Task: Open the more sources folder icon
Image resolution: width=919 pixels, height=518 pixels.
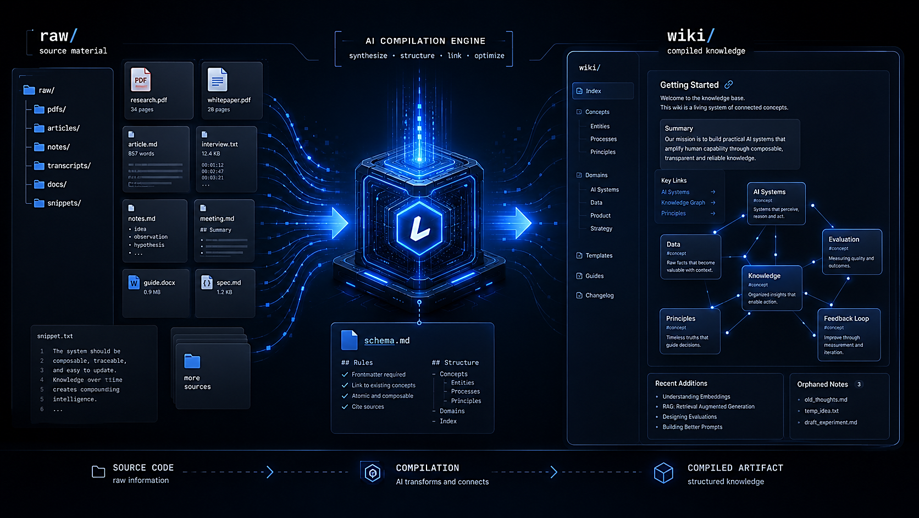Action: click(192, 361)
